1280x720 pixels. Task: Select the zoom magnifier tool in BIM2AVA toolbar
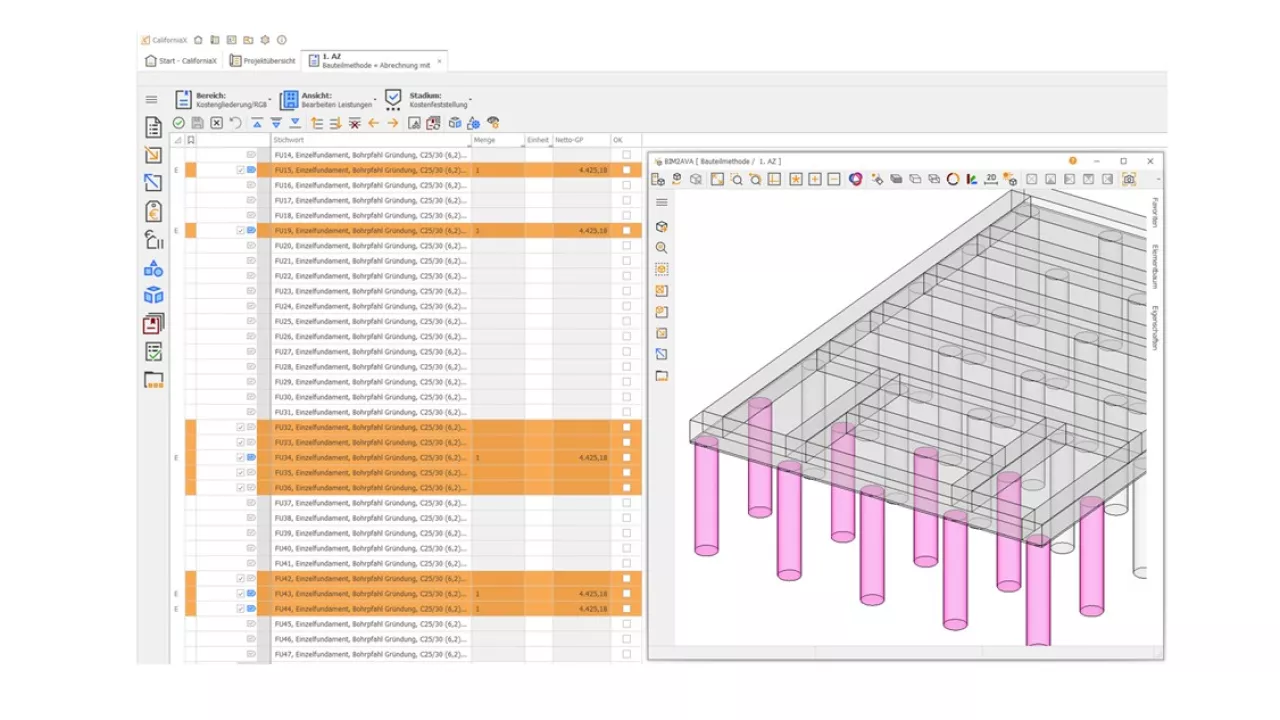(x=737, y=180)
